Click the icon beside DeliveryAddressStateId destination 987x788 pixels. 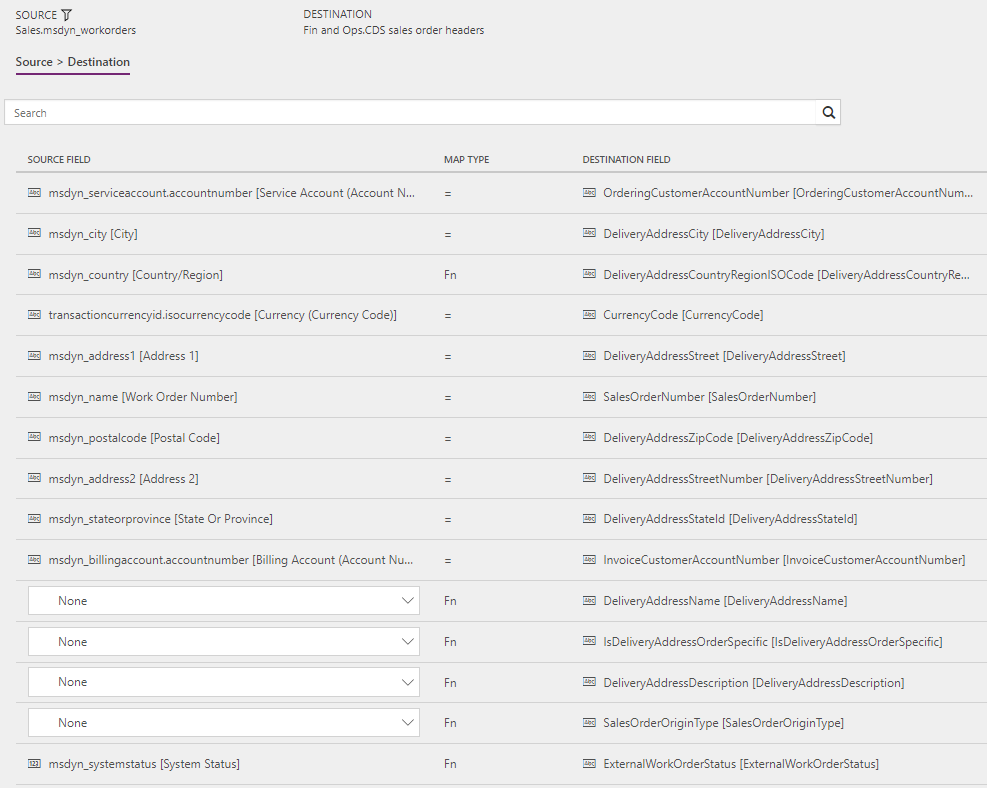pos(589,518)
